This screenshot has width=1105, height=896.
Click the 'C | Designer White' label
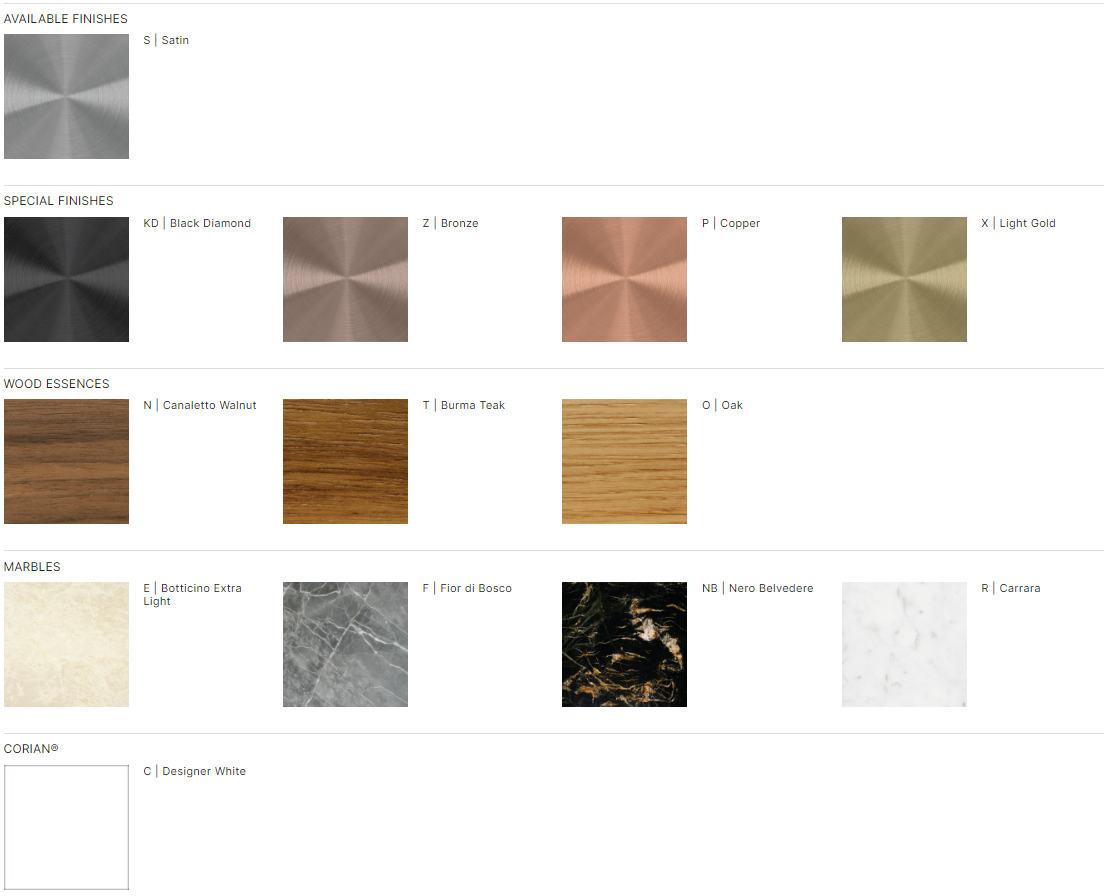point(194,771)
